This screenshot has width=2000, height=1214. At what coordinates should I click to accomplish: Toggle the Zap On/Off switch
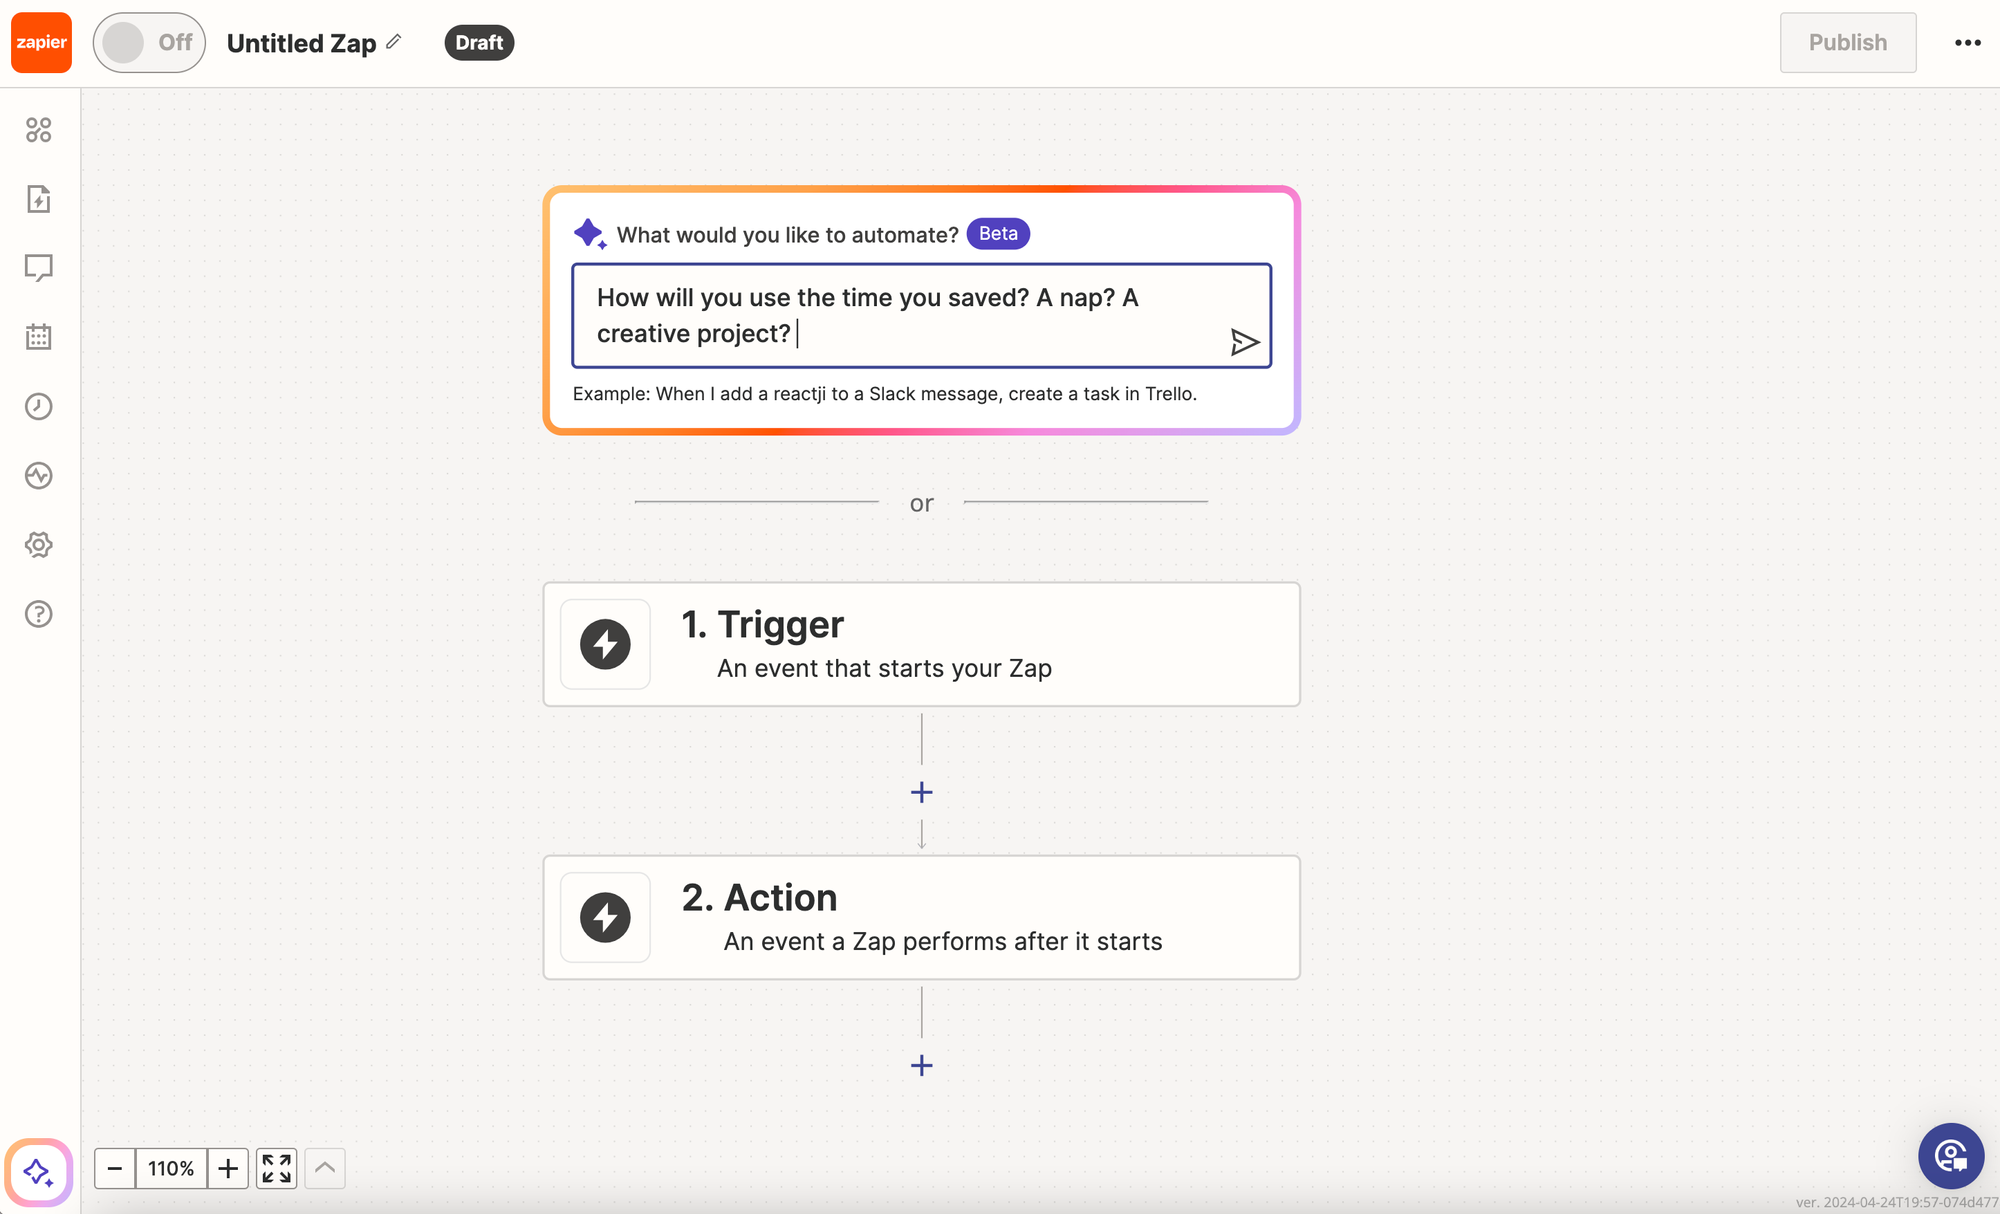(x=149, y=42)
